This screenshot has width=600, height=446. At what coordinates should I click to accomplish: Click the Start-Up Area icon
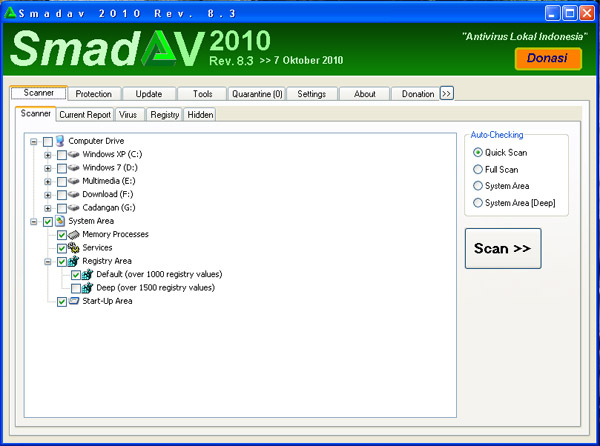73,301
